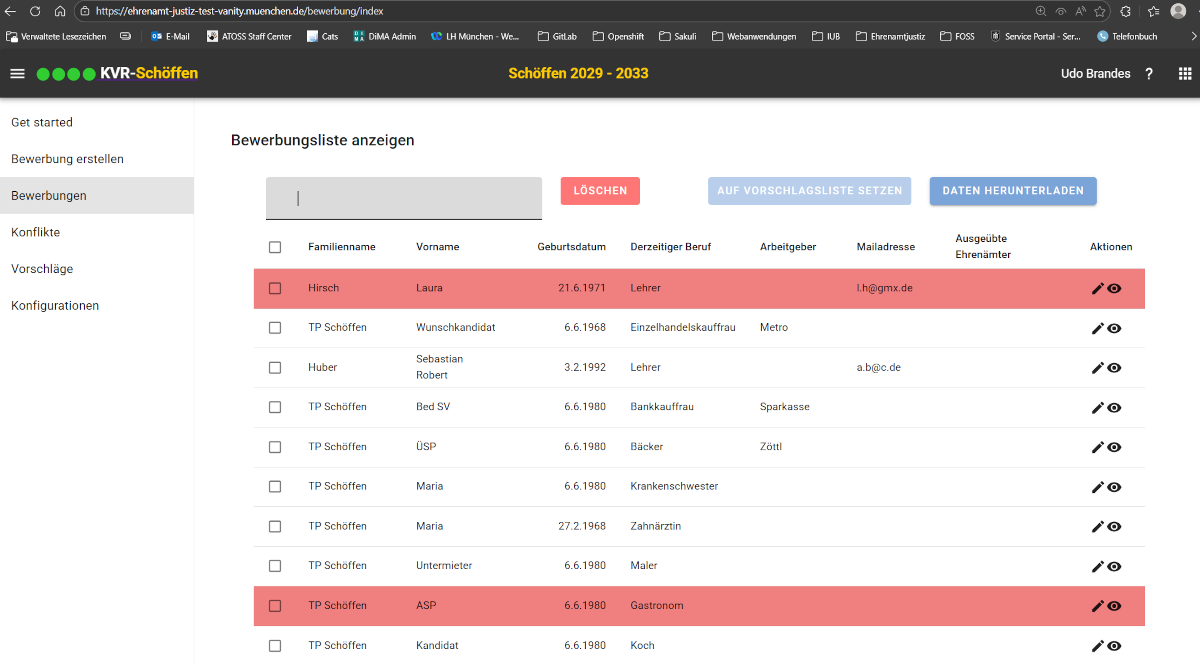The width and height of the screenshot is (1200, 664).
Task: Open Bewerbung erstellen from the sidebar
Action: (x=67, y=158)
